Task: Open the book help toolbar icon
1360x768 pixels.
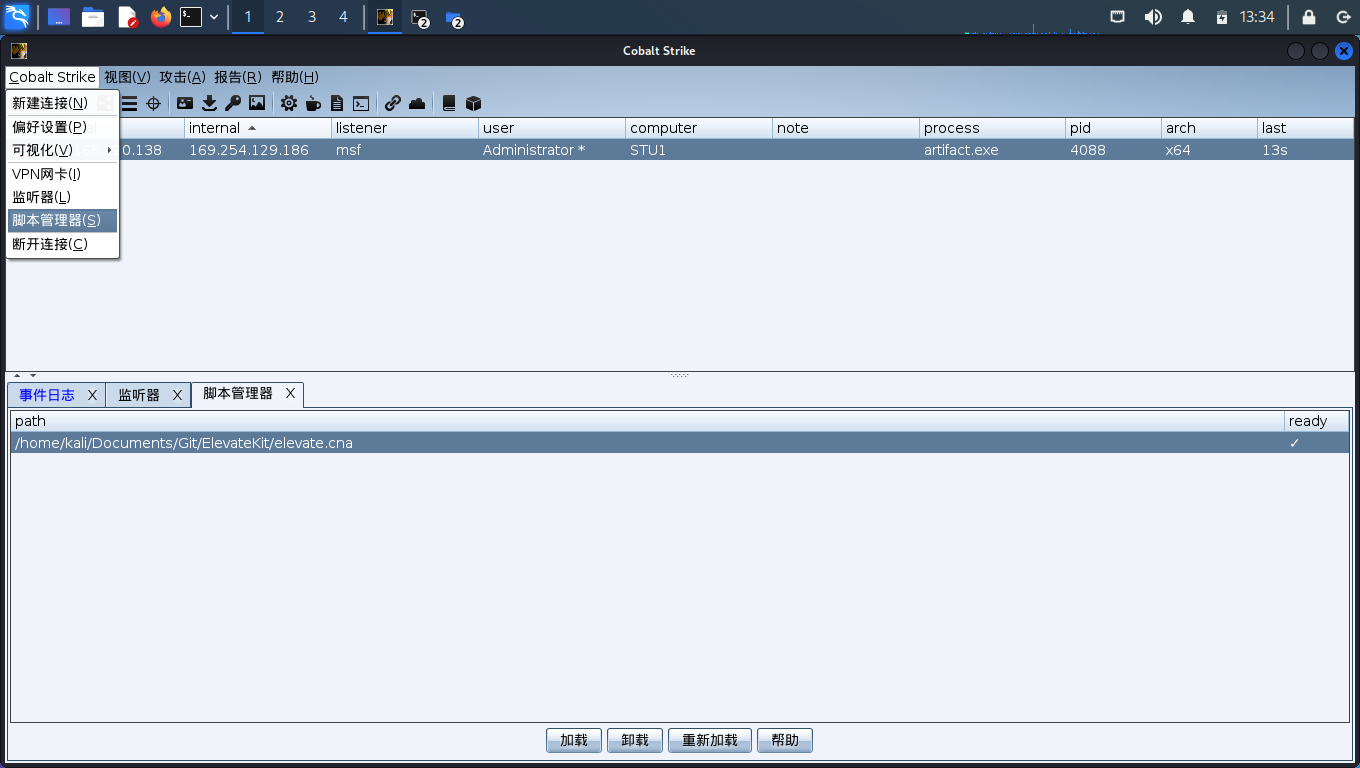Action: coord(449,103)
